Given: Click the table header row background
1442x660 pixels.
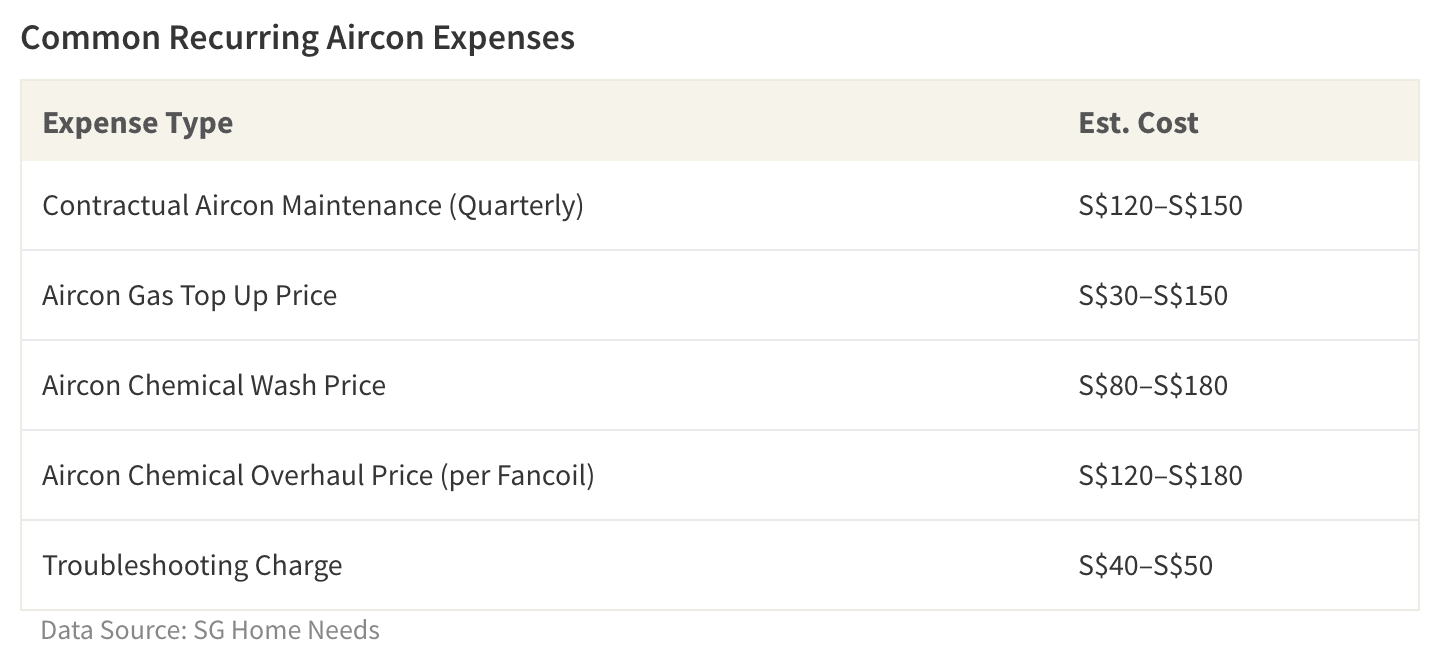Looking at the screenshot, I should coord(720,121).
